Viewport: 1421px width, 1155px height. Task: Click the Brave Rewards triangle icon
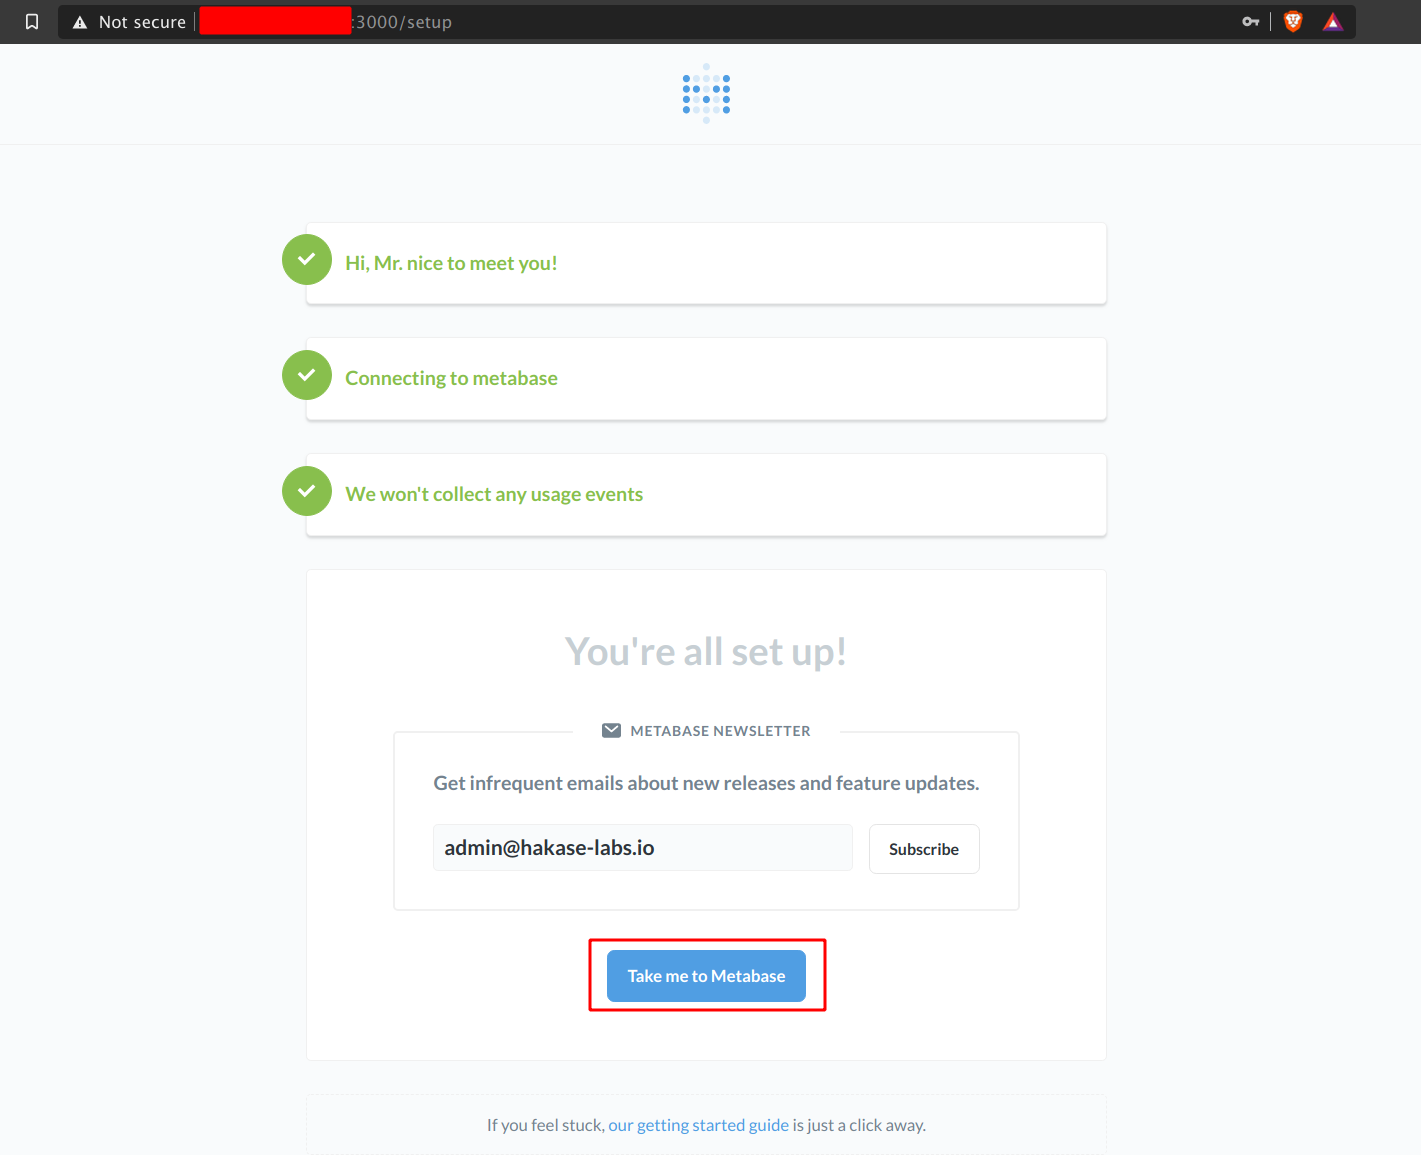(x=1332, y=21)
